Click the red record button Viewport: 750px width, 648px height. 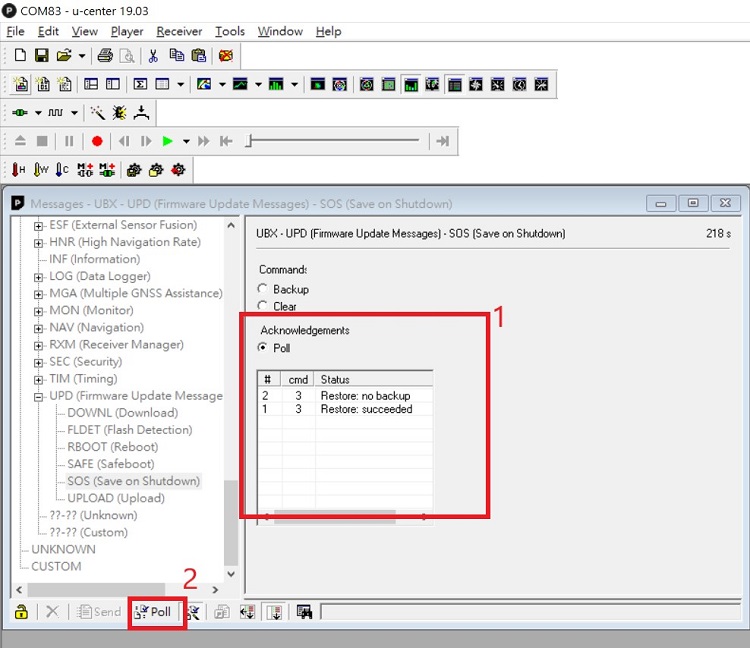(x=97, y=142)
